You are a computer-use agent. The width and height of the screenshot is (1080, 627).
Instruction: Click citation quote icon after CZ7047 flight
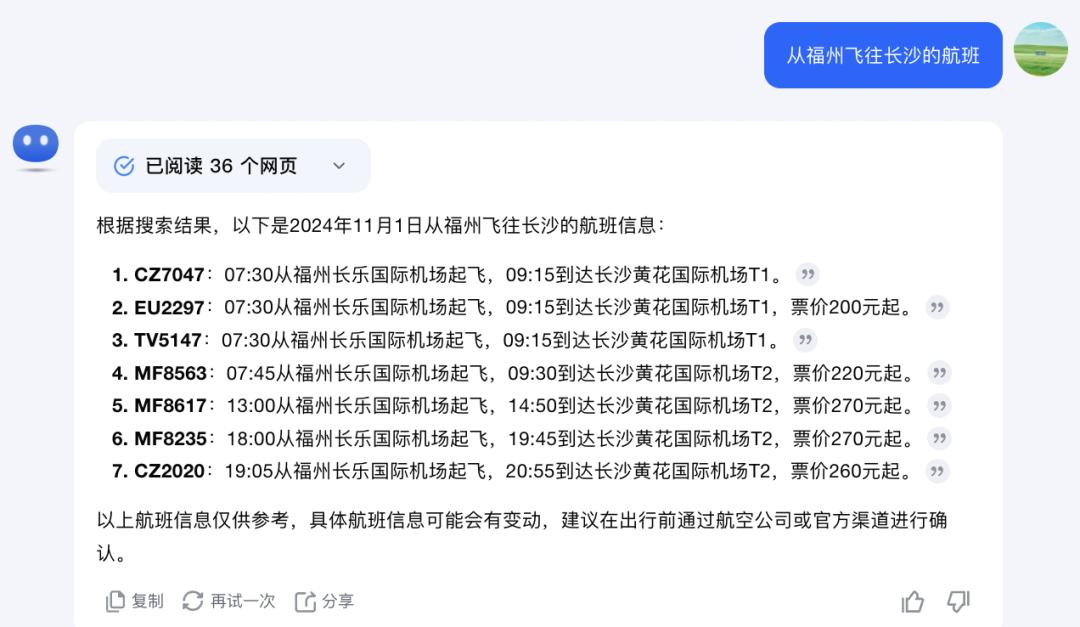(x=807, y=274)
